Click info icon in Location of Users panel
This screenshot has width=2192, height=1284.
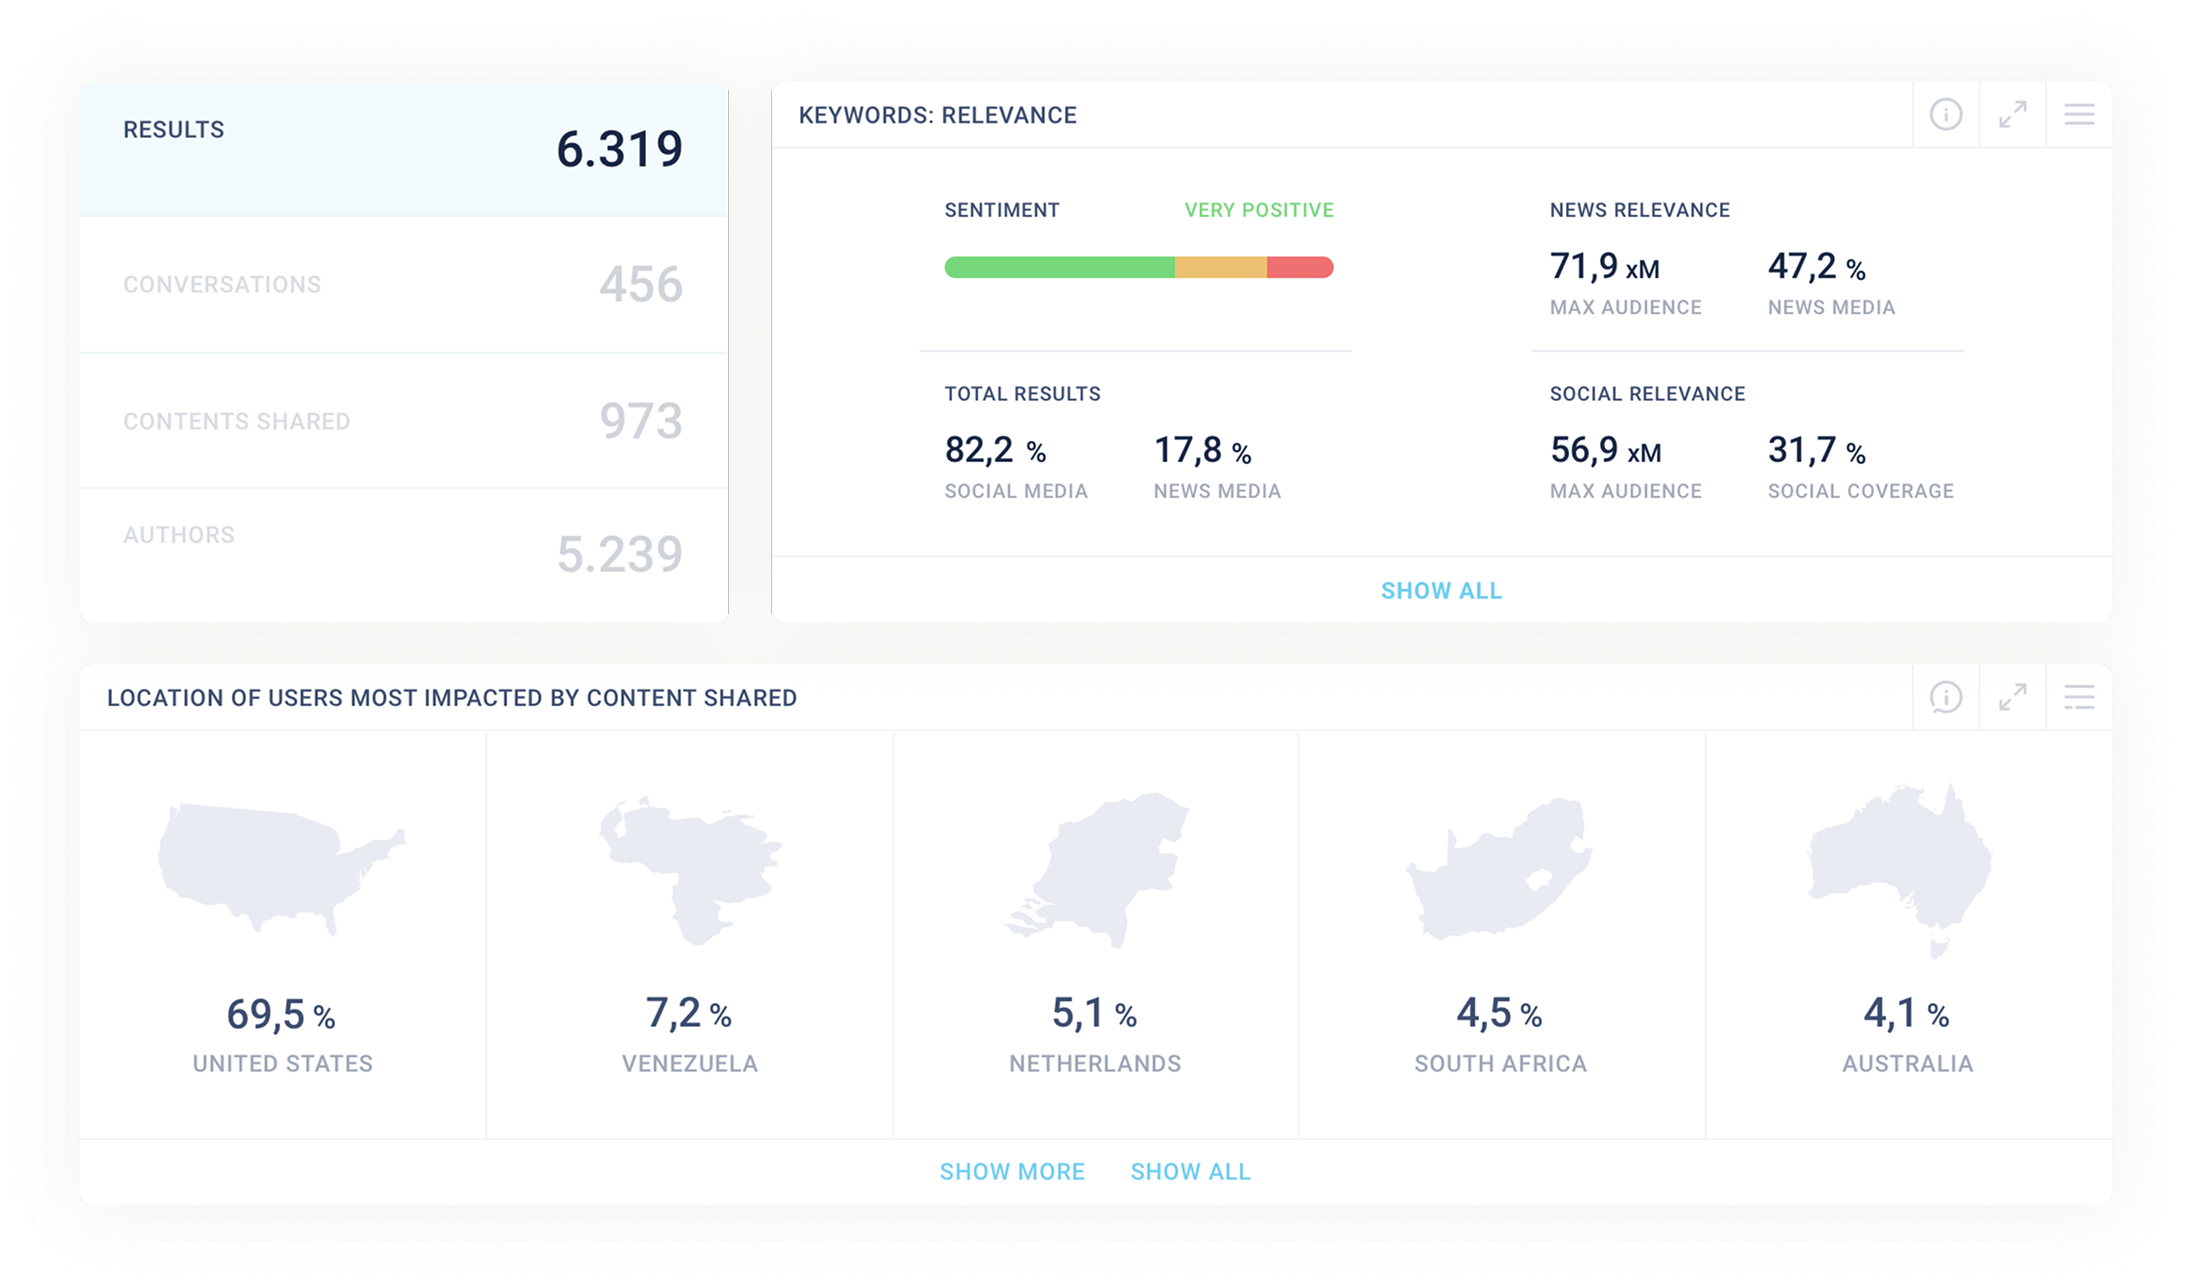1945,697
